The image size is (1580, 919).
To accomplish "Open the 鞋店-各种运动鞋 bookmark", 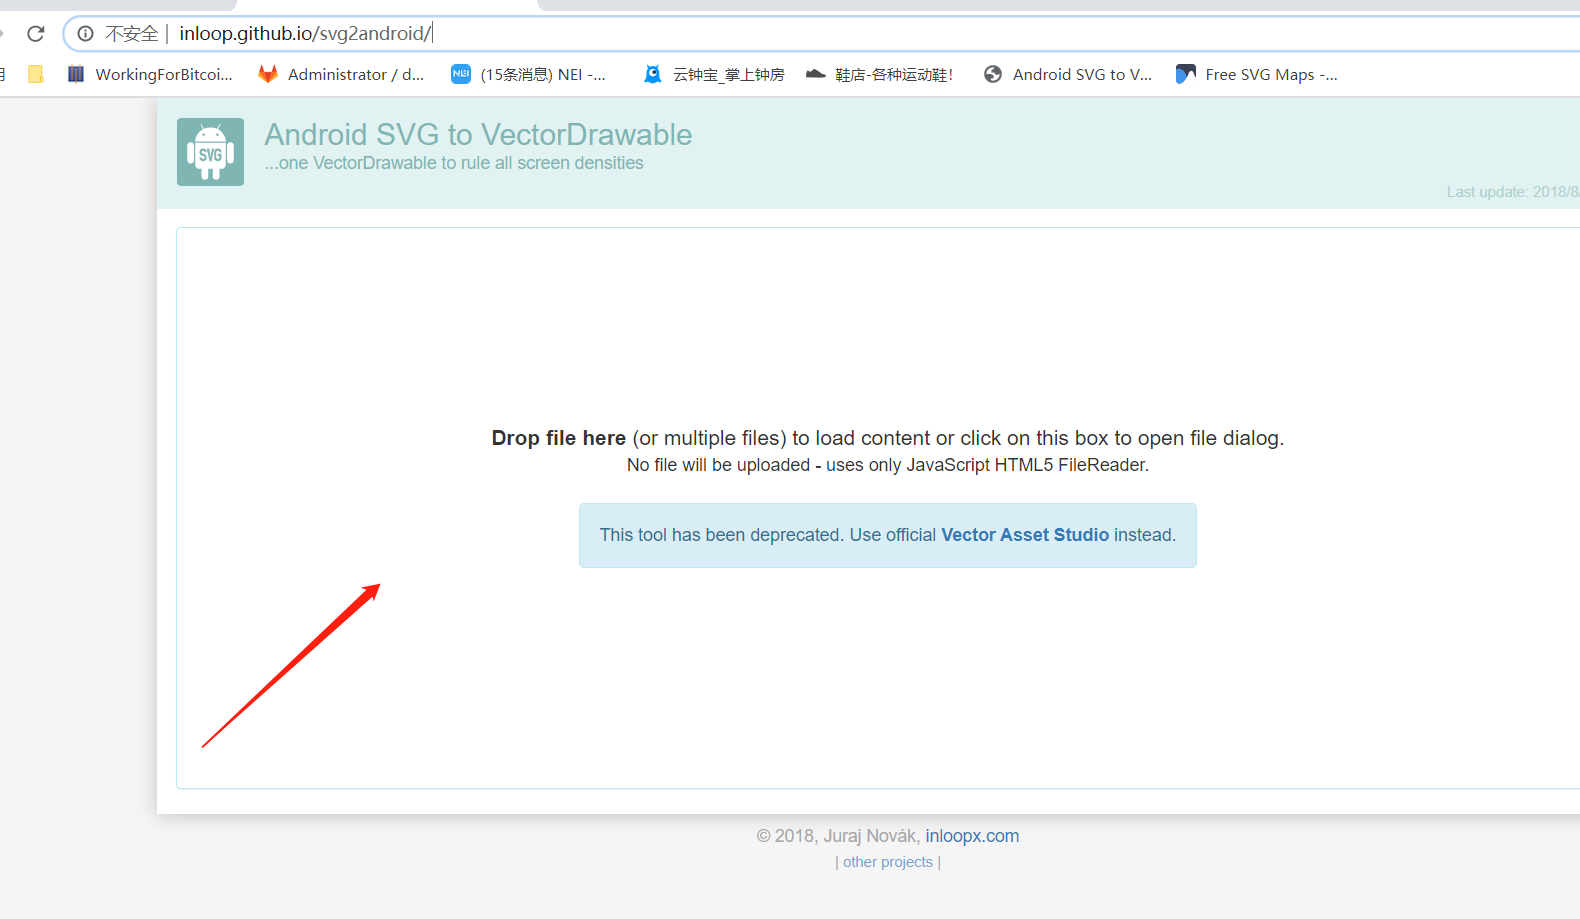I will click(x=880, y=74).
